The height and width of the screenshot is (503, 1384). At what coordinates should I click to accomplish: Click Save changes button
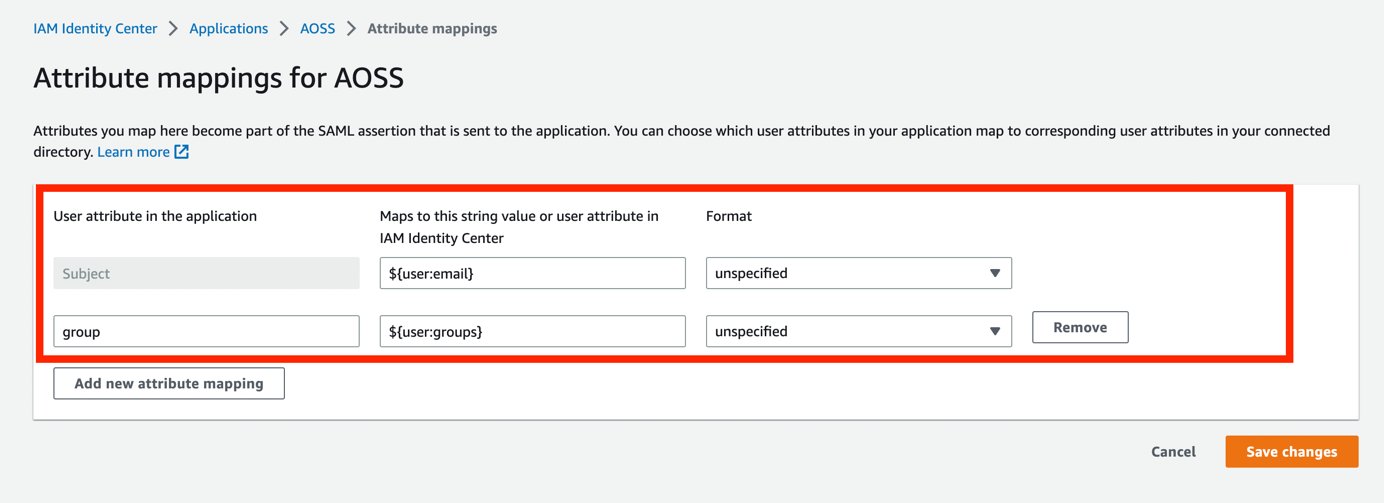click(x=1291, y=452)
